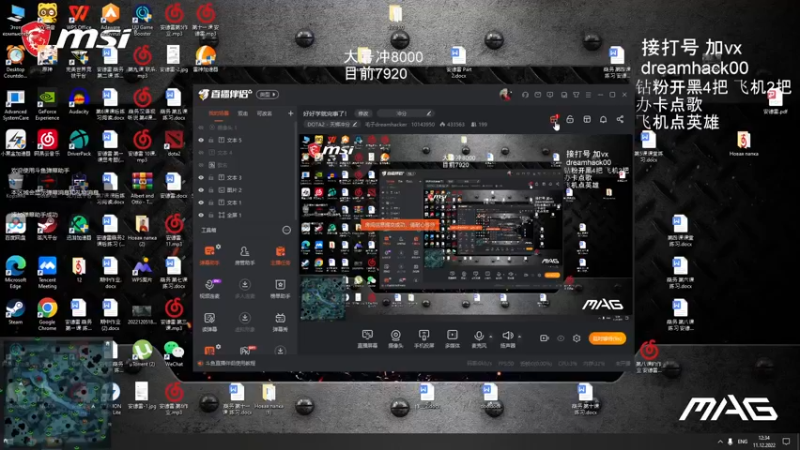
Task: Select the 图片 2 source row
Action: (x=245, y=190)
